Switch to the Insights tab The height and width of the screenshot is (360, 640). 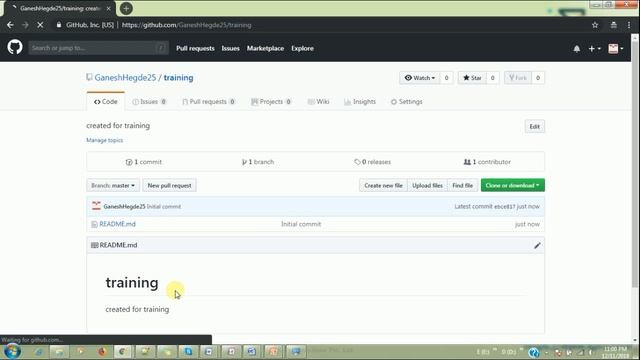click(x=360, y=102)
